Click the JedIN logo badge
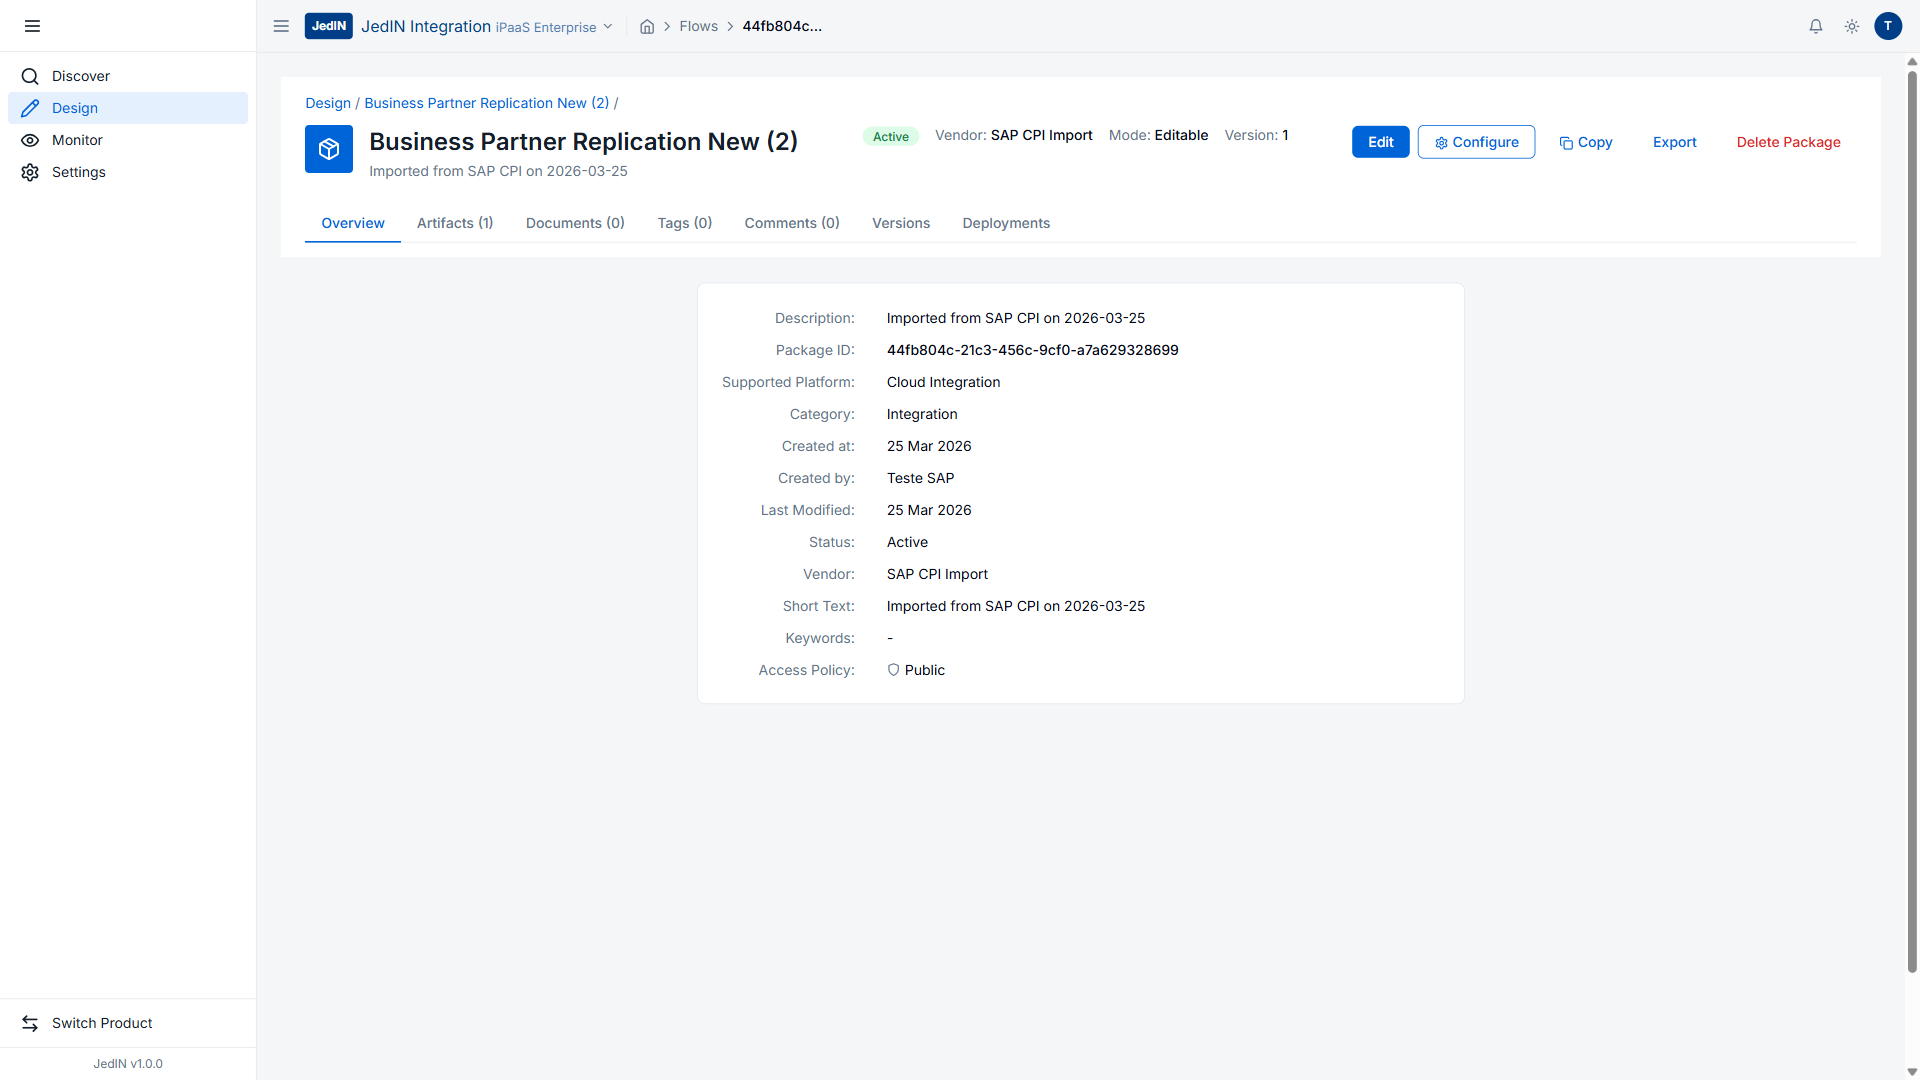Image resolution: width=1920 pixels, height=1080 pixels. click(328, 26)
